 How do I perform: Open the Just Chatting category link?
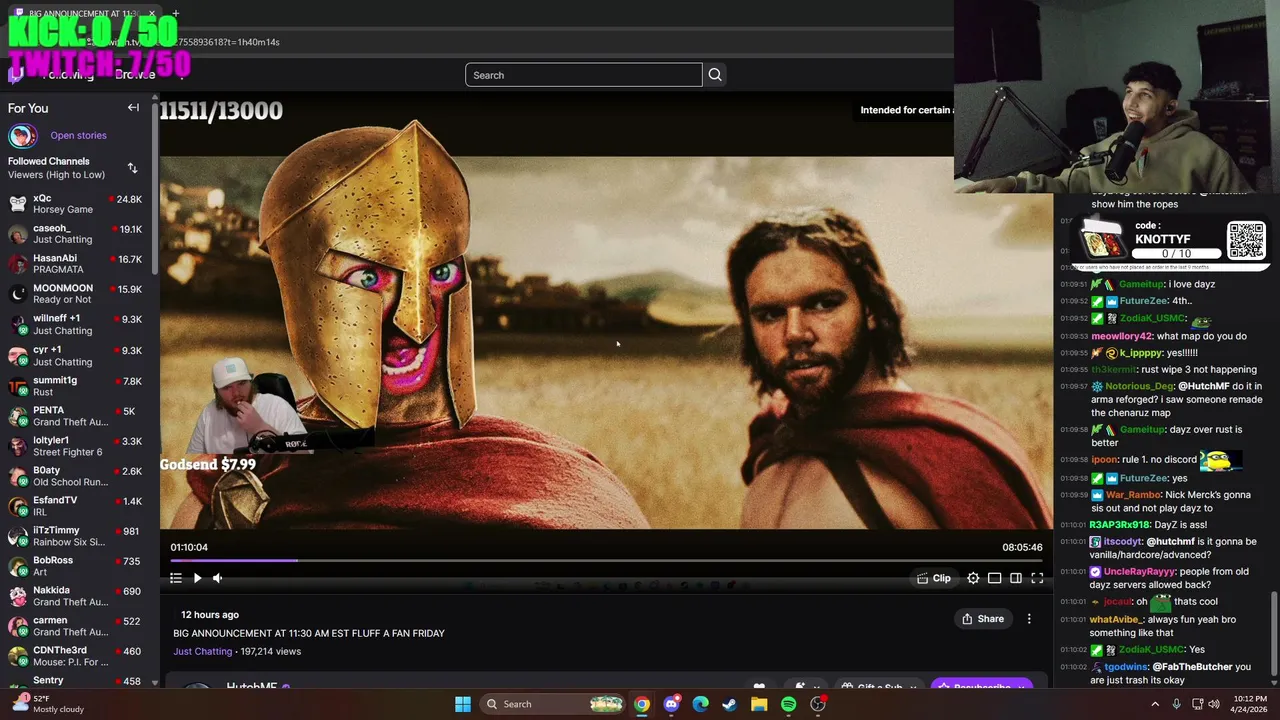[x=202, y=651]
